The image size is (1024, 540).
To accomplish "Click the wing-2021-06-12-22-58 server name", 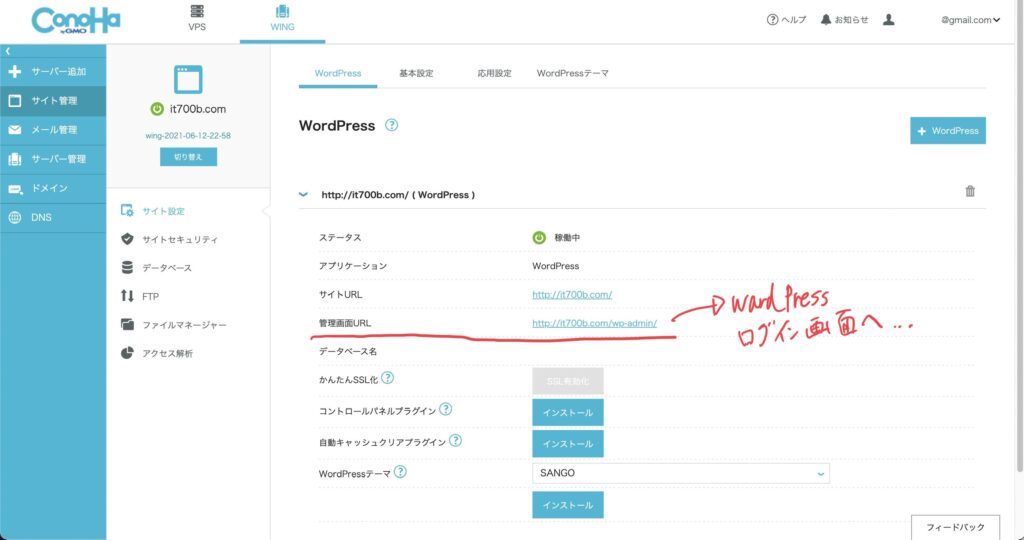I will [188, 136].
